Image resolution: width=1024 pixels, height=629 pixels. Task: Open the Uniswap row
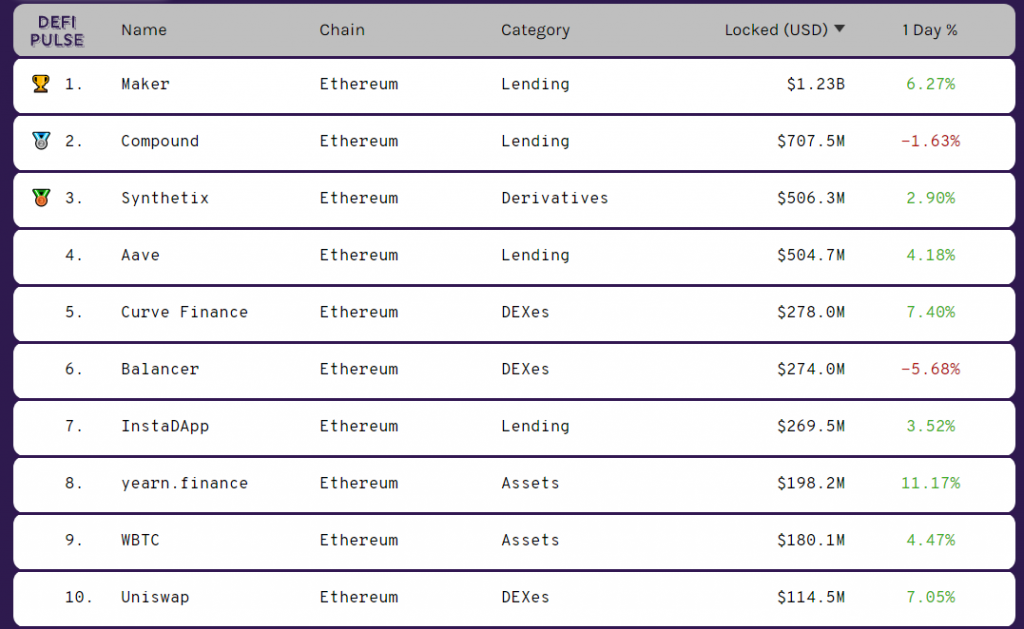pyautogui.click(x=155, y=597)
